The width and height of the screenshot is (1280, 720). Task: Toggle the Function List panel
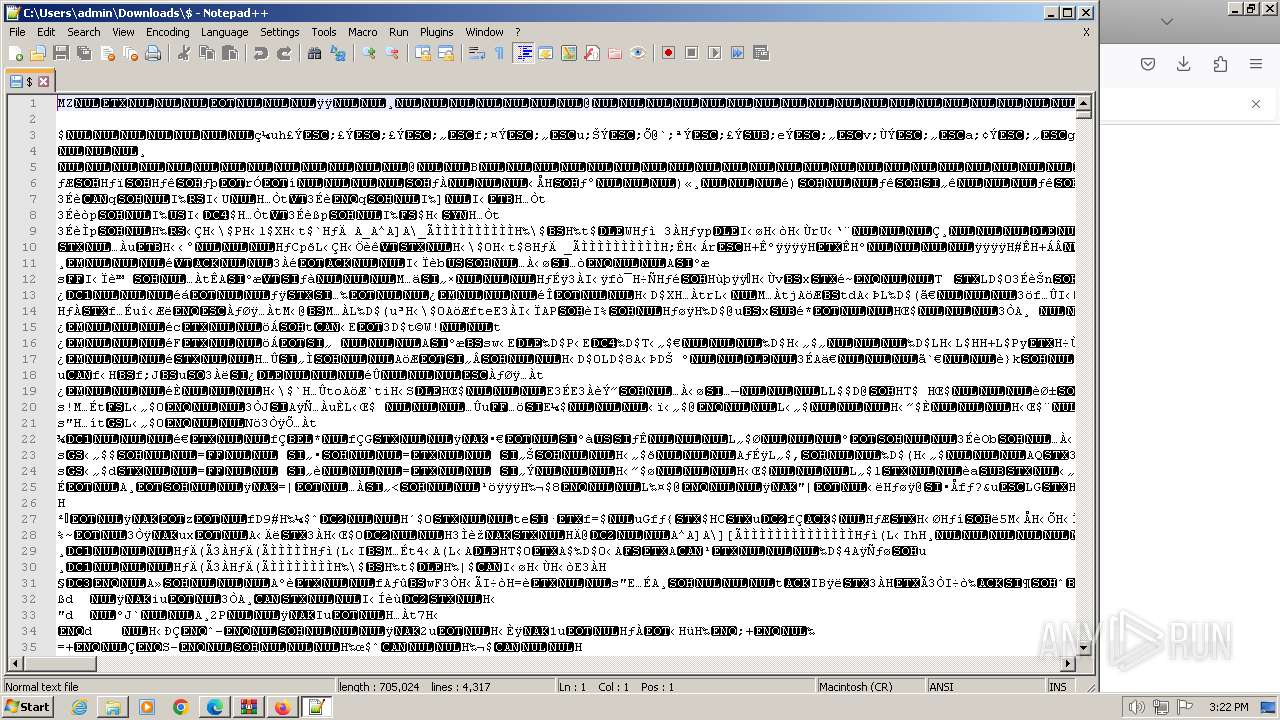(592, 53)
